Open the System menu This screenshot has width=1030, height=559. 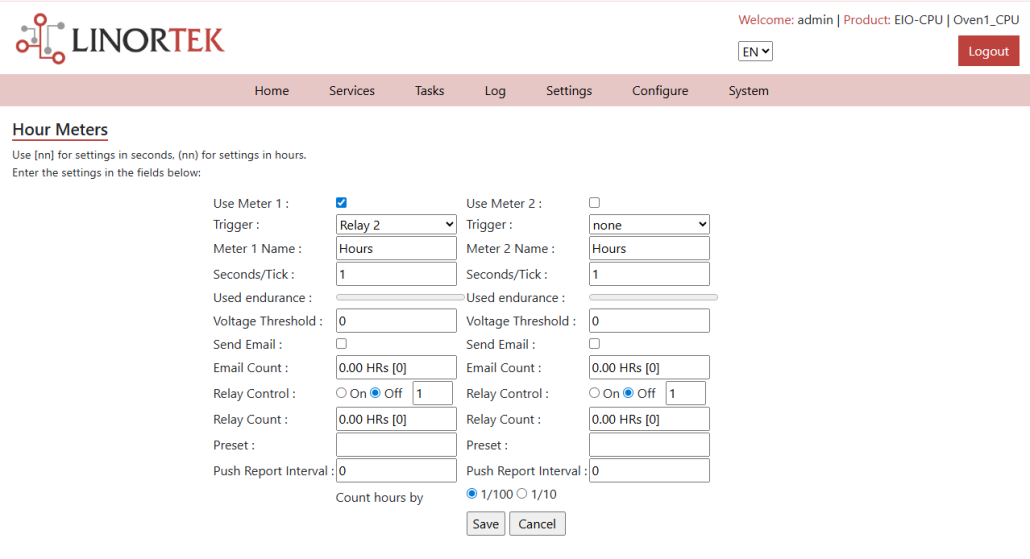click(x=748, y=91)
